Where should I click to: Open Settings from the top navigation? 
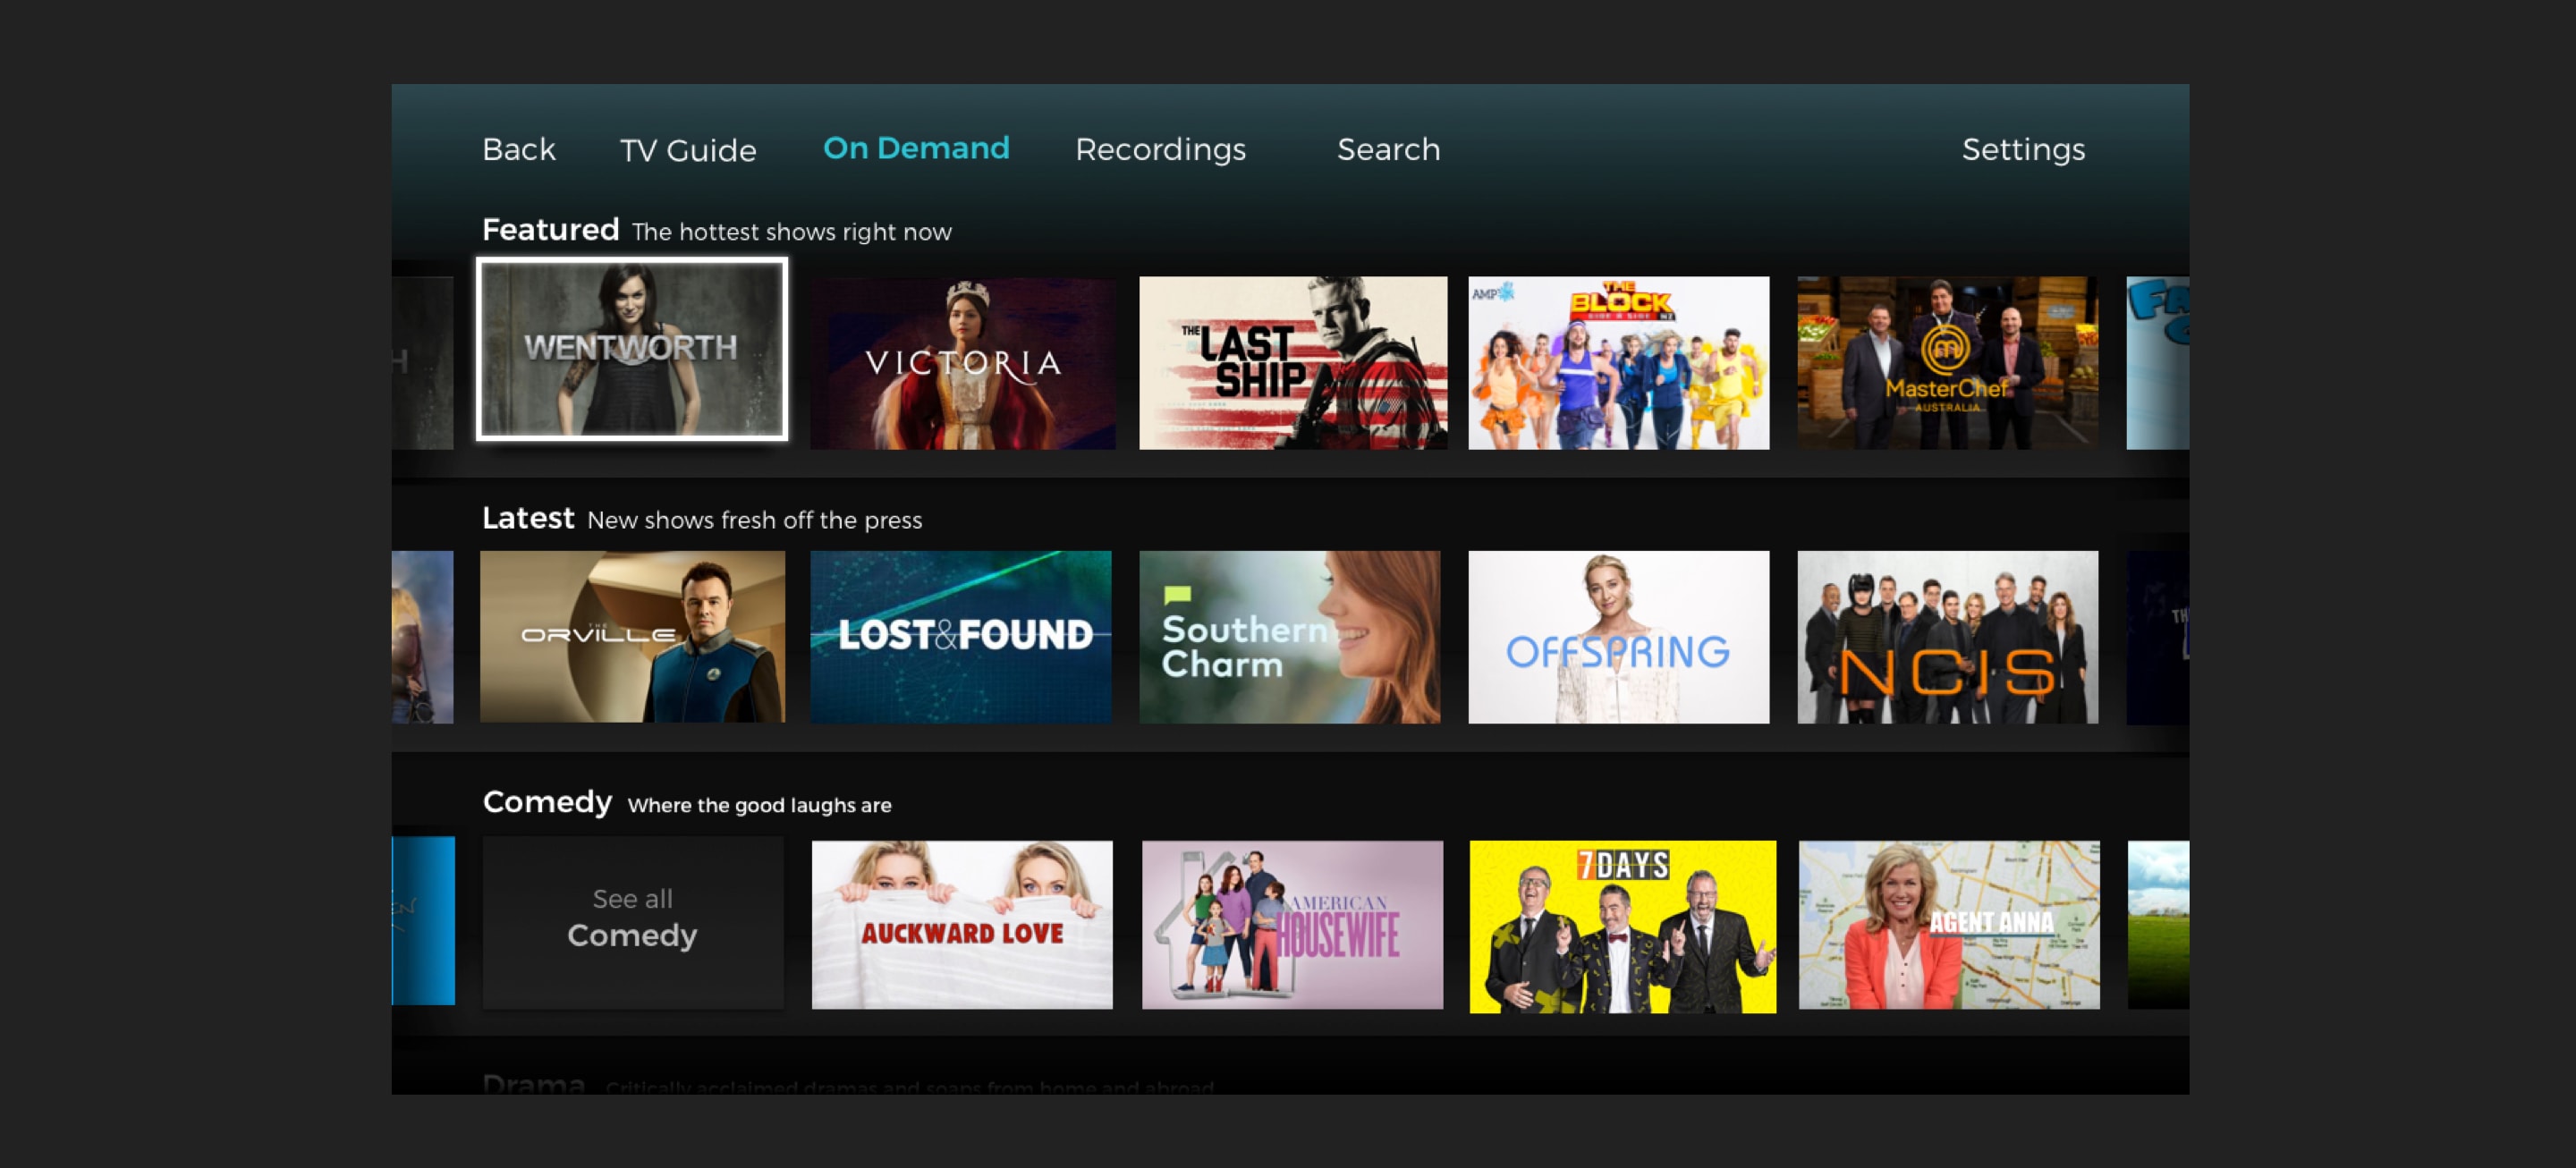point(2024,149)
